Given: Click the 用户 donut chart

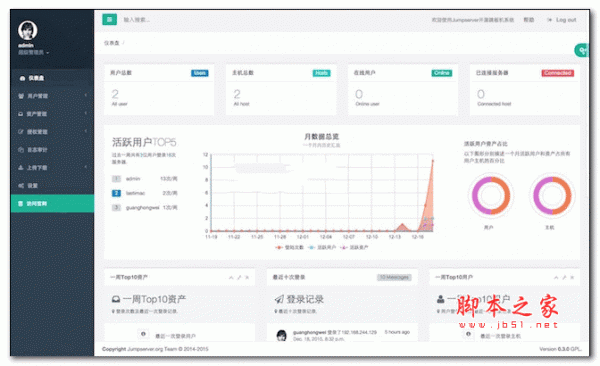Looking at the screenshot, I should click(x=491, y=196).
